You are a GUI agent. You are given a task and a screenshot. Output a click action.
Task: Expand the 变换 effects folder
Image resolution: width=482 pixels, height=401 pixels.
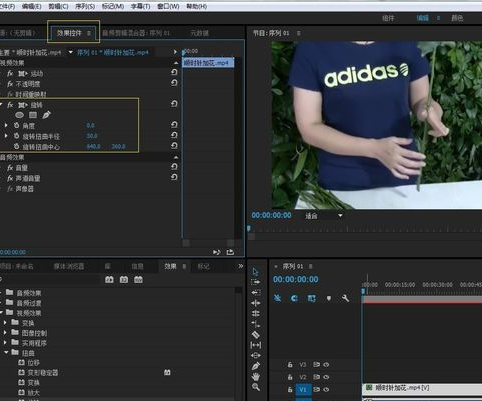click(5, 323)
